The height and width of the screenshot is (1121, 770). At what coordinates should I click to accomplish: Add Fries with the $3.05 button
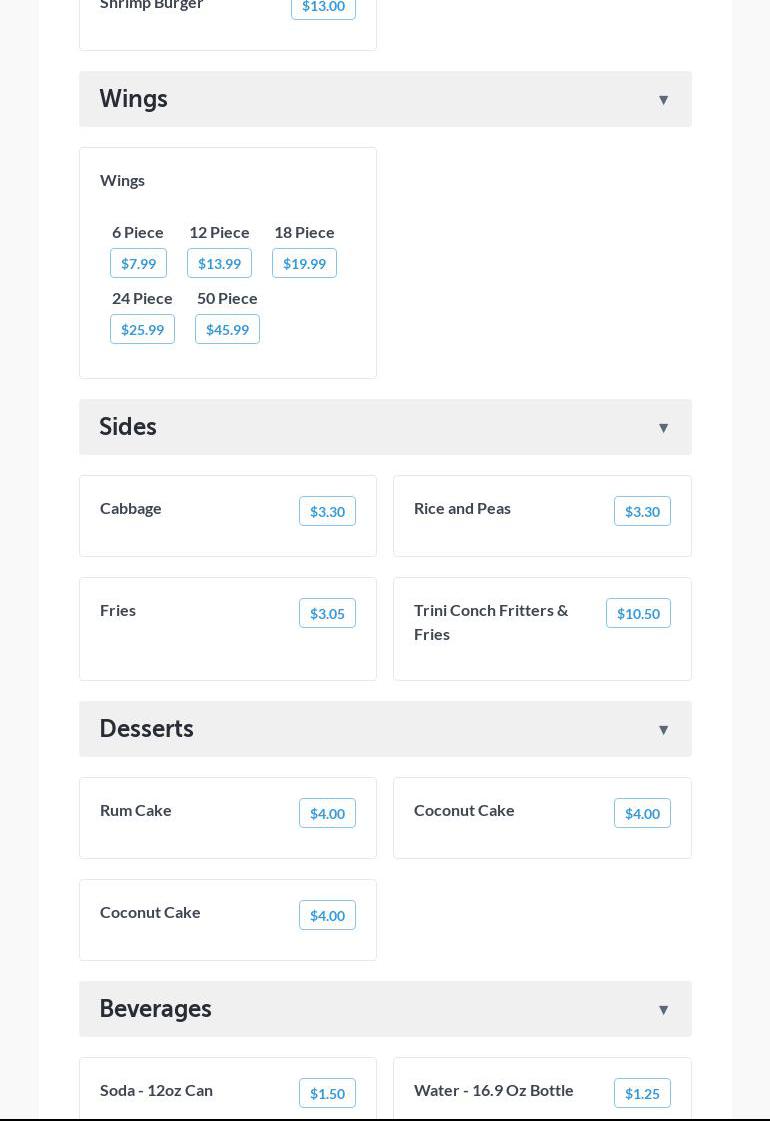327,613
